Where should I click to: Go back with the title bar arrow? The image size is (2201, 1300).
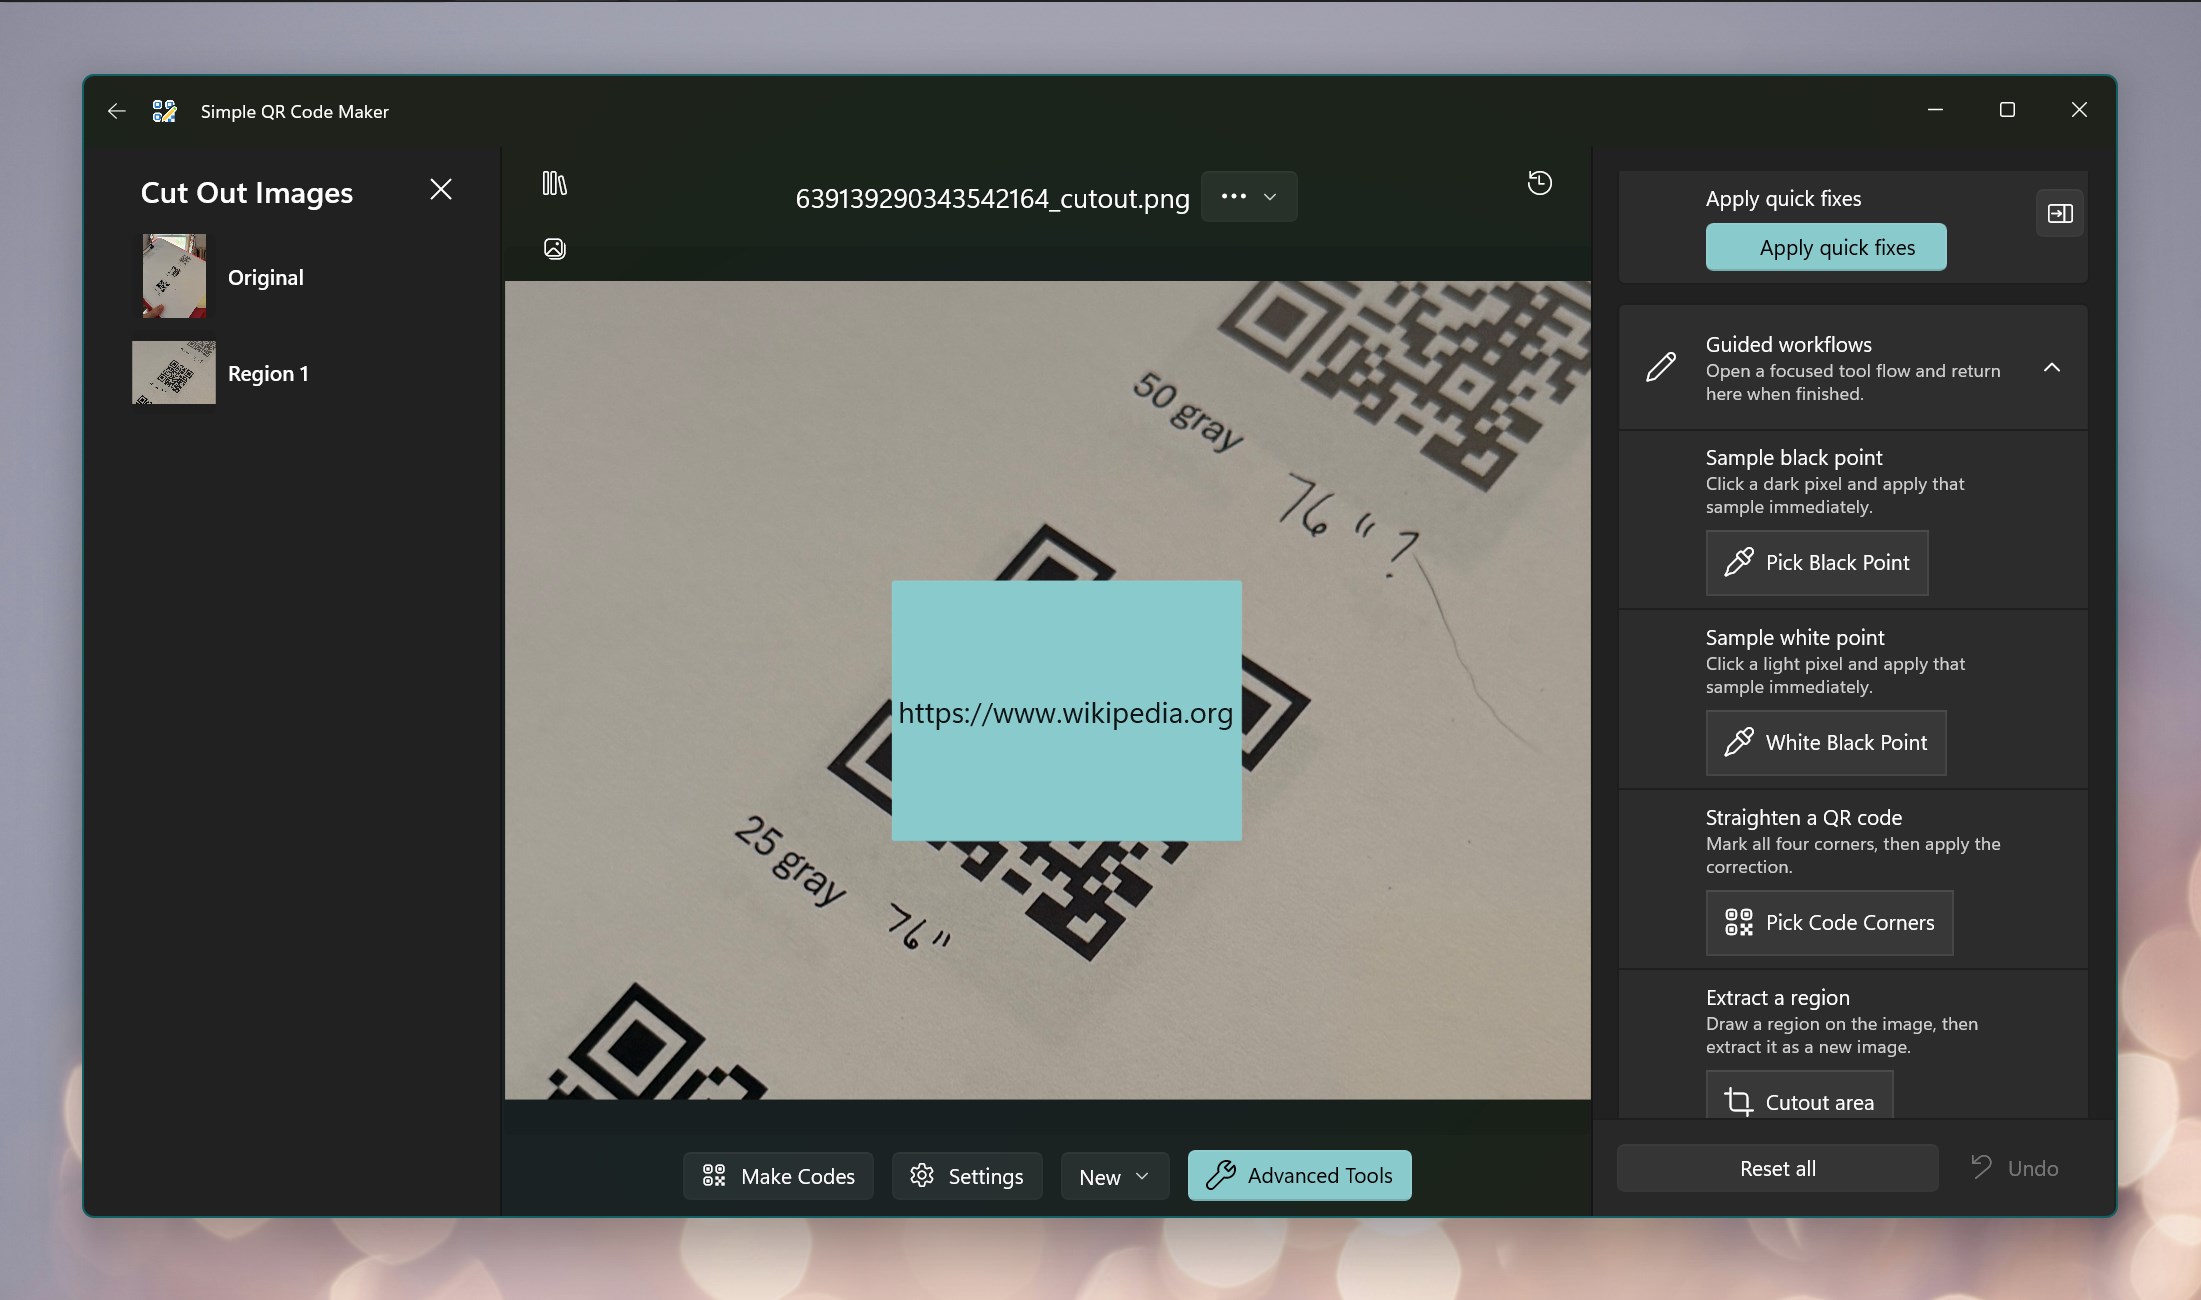point(117,111)
